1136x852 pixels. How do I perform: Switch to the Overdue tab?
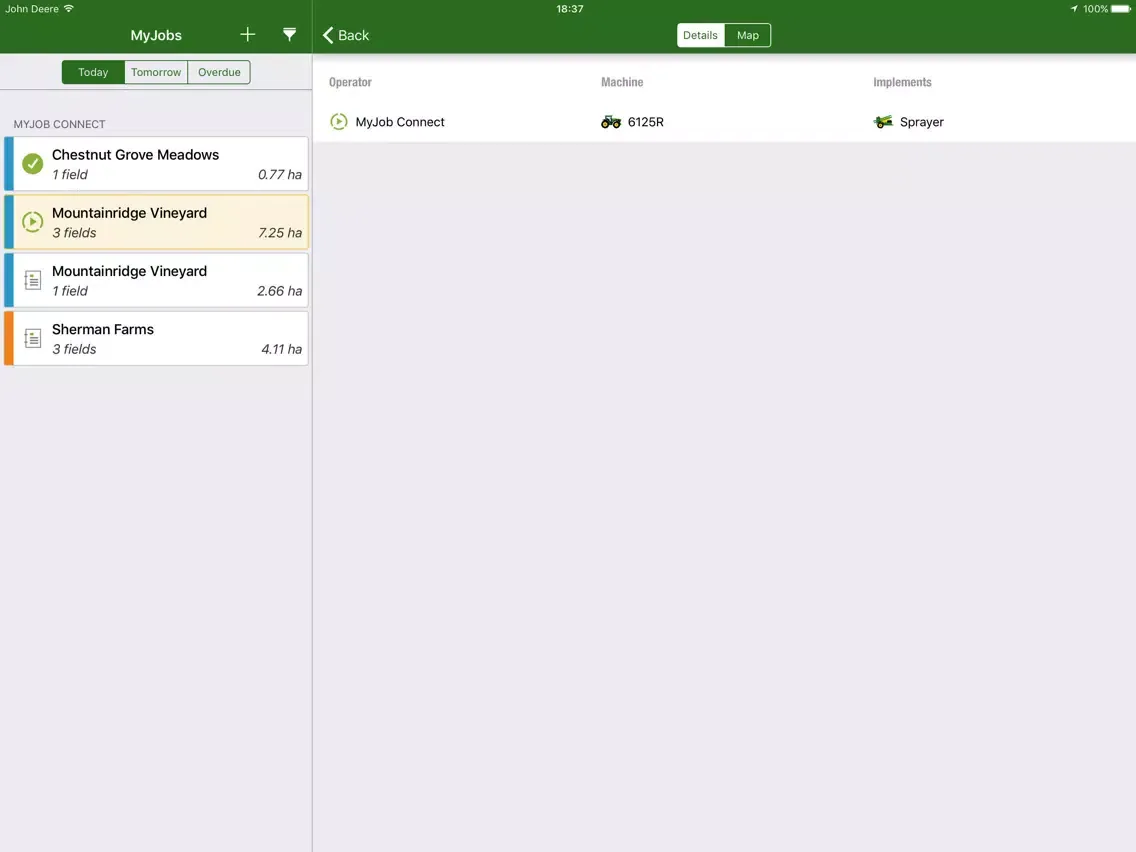coord(219,72)
